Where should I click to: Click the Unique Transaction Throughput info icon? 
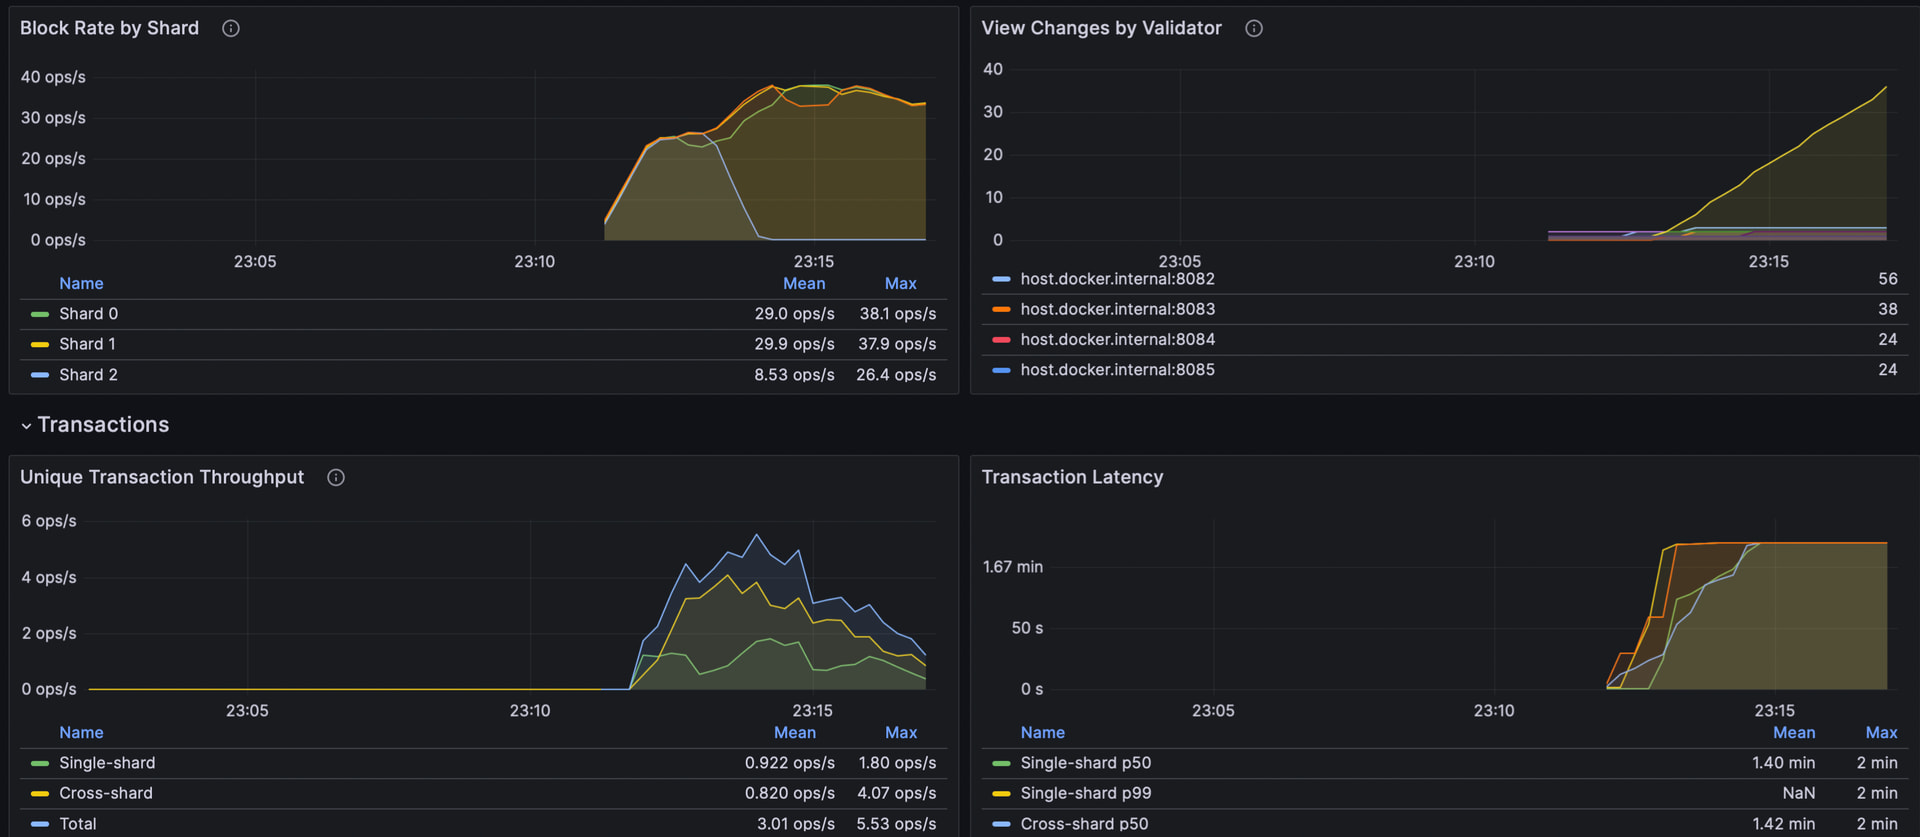[336, 478]
